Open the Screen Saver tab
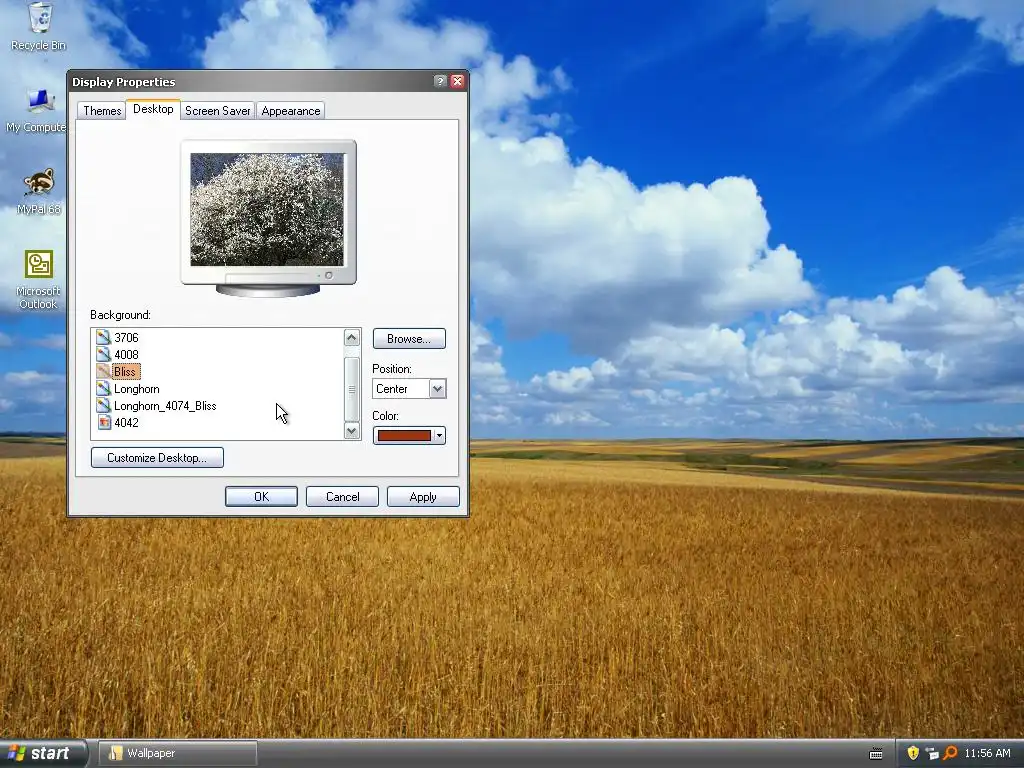 tap(217, 111)
